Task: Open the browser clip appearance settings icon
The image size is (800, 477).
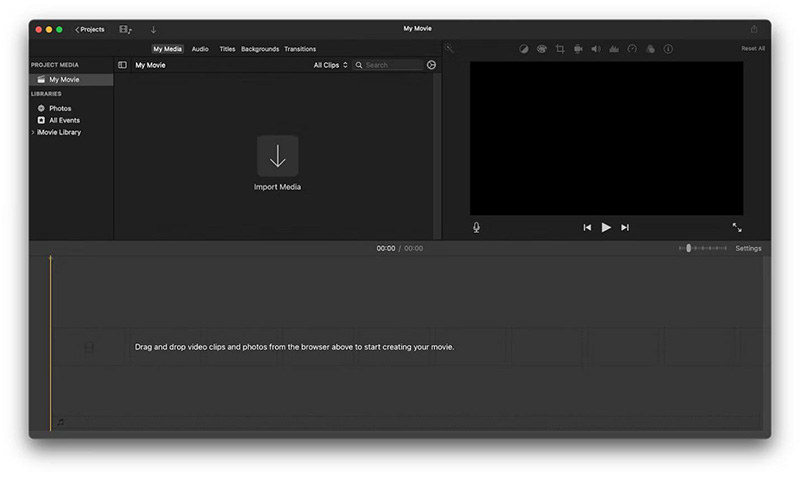Action: [x=432, y=65]
